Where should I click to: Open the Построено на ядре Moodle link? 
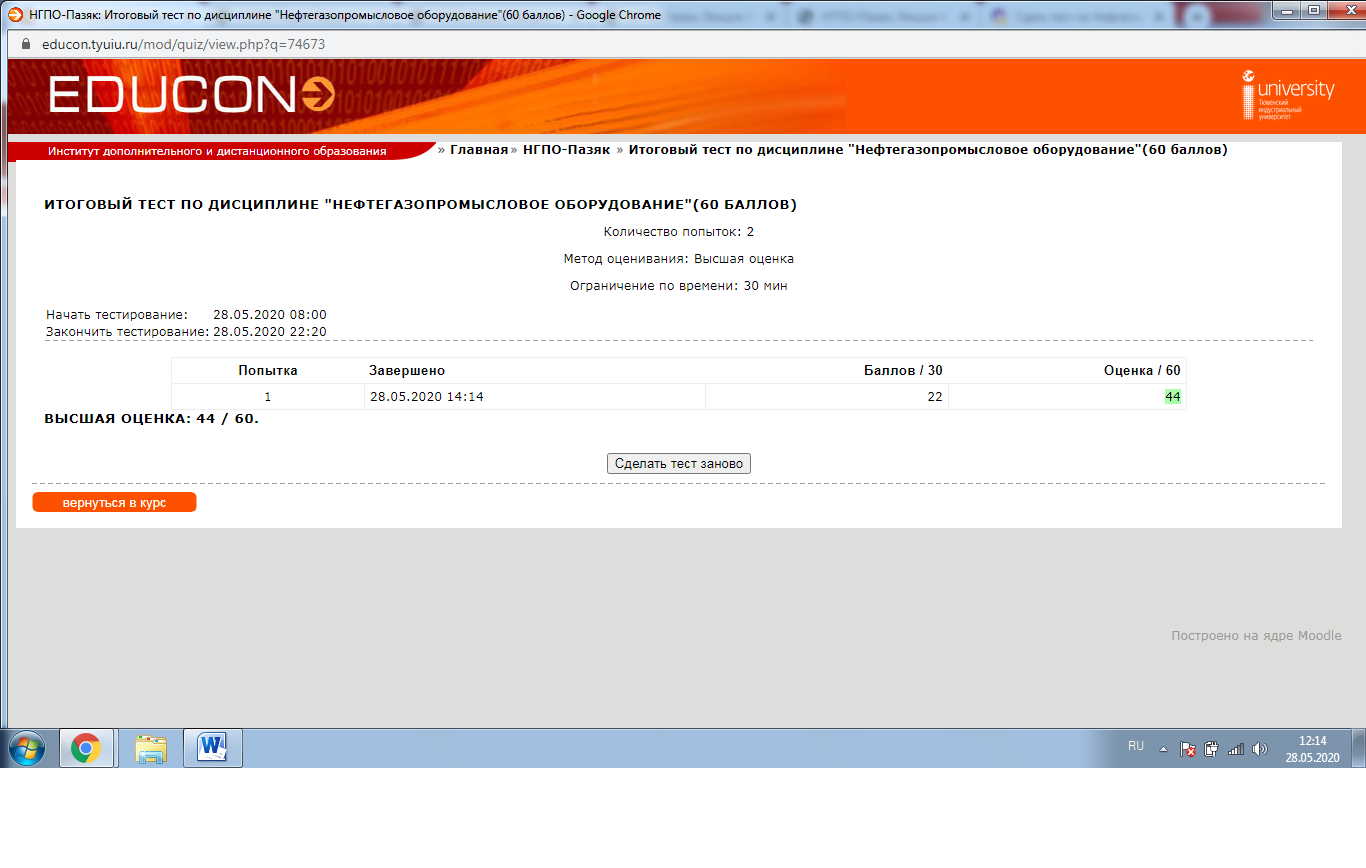click(1256, 636)
